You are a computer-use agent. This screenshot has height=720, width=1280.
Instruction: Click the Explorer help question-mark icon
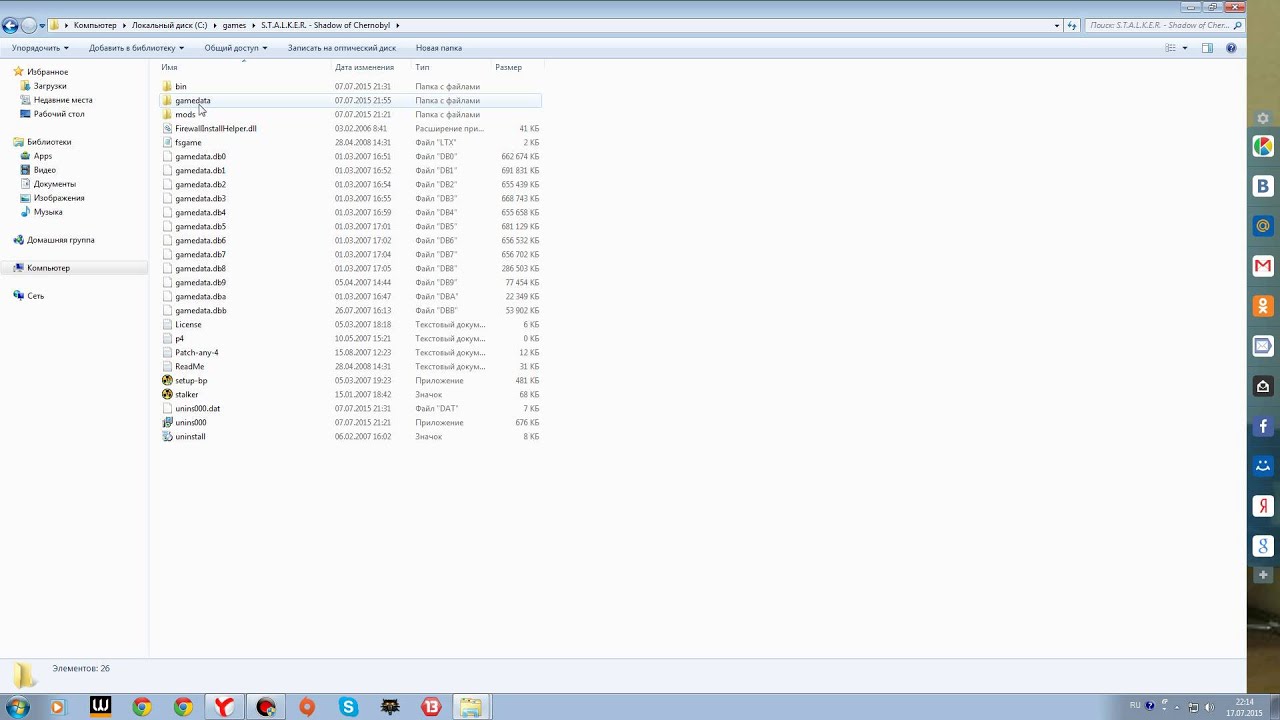1231,48
